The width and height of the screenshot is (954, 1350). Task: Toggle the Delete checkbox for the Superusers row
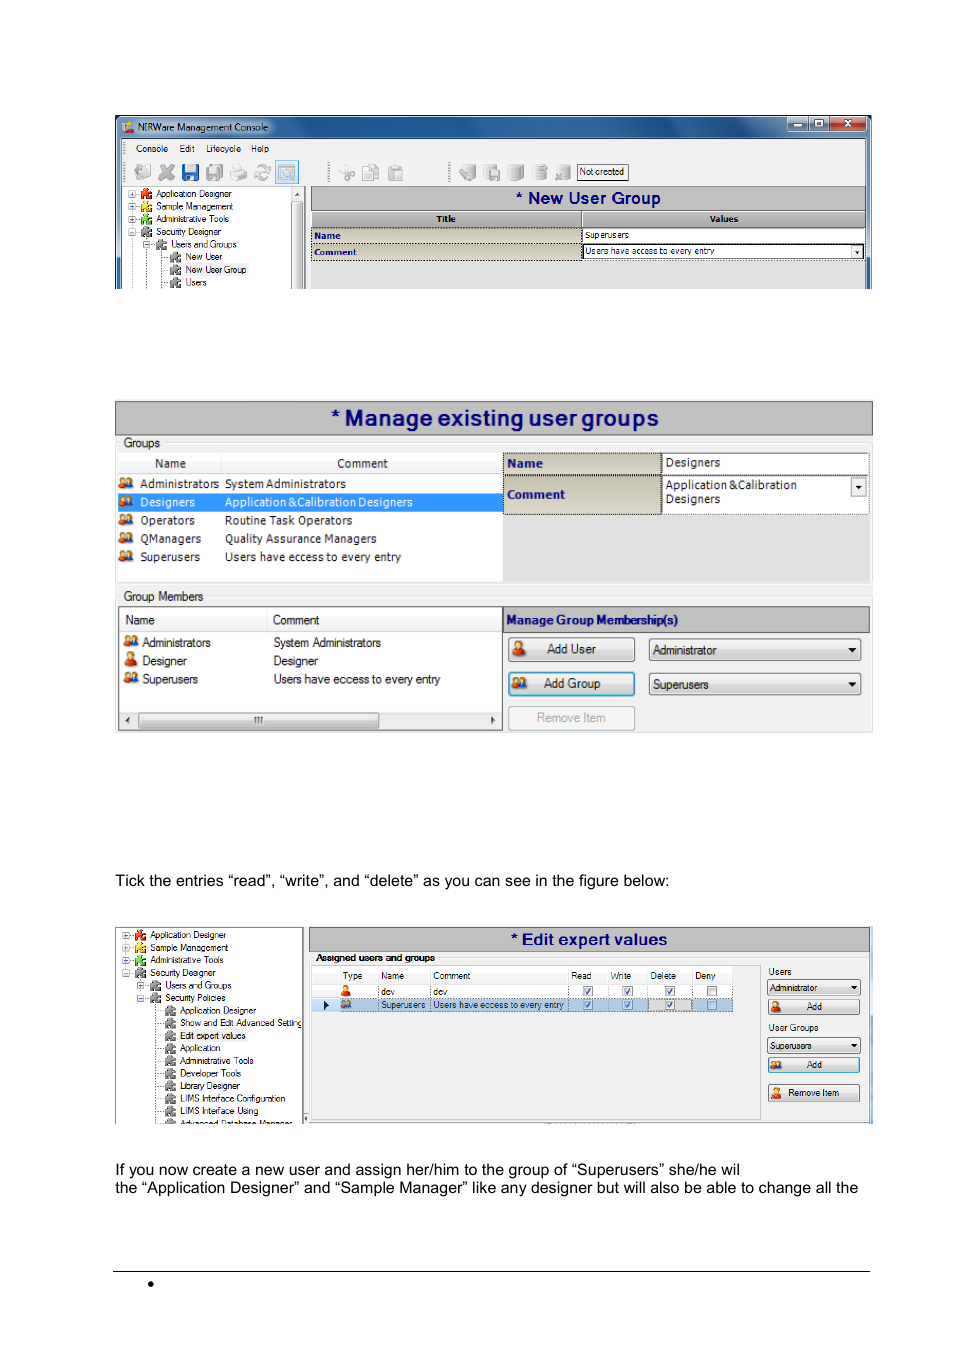tap(670, 1005)
